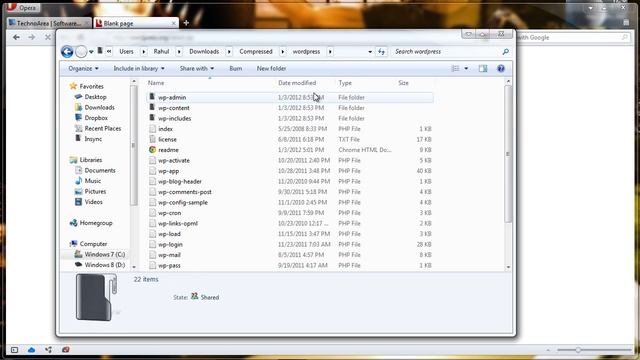
Task: Select the wp-app file
Action: tap(169, 171)
